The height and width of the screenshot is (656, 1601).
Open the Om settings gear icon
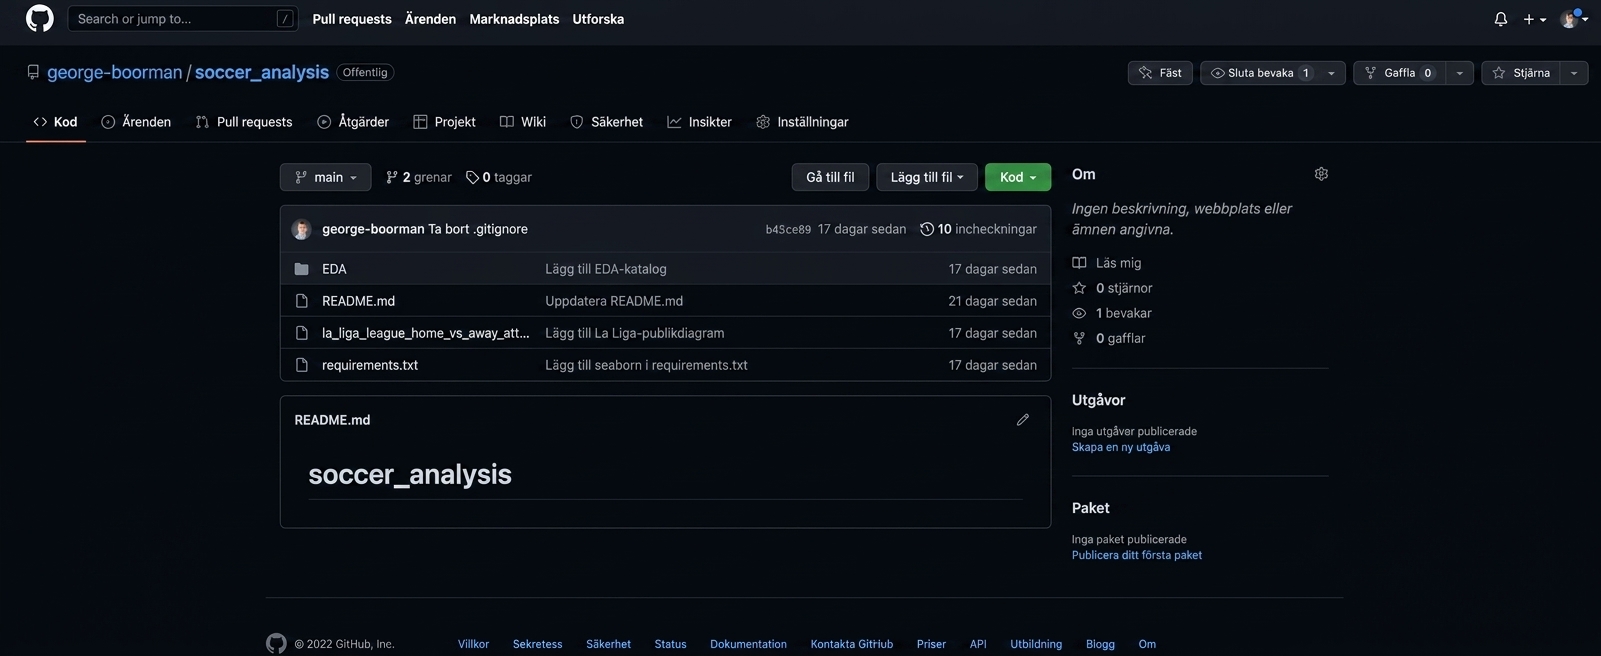click(1321, 174)
